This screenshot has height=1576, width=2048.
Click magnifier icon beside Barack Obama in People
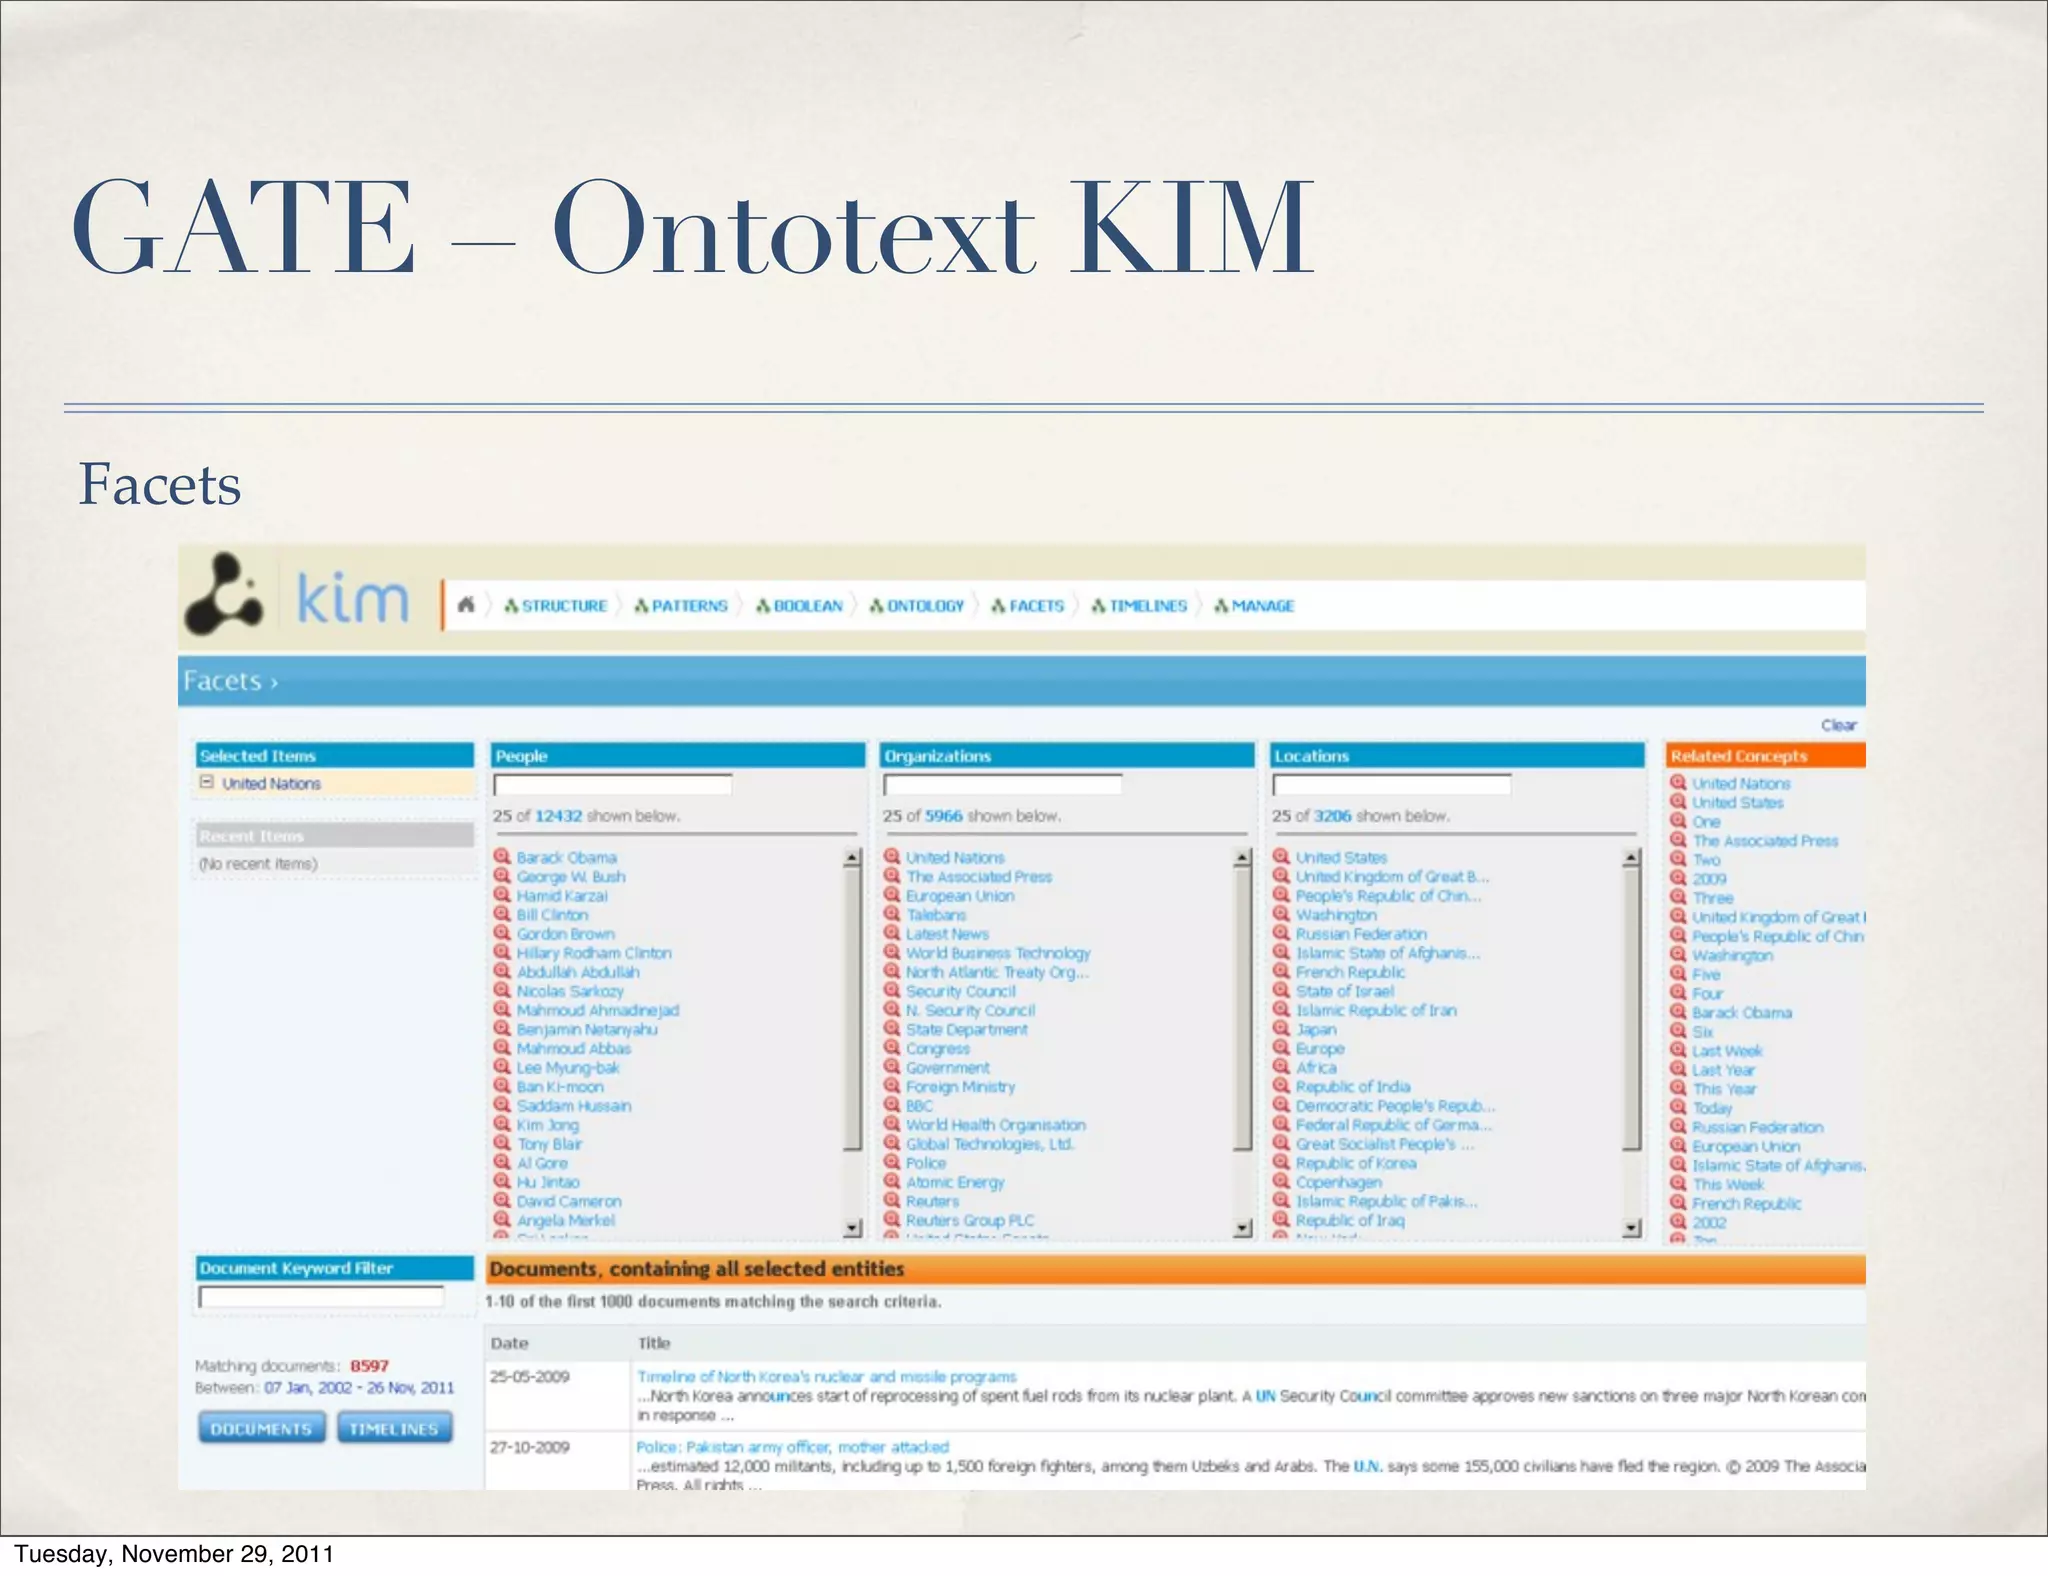point(502,857)
